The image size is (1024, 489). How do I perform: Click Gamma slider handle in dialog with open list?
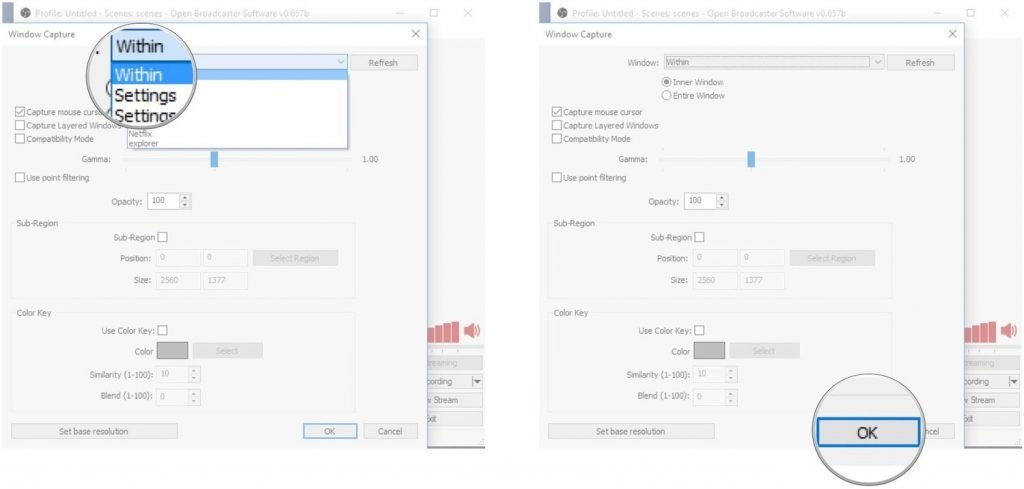point(214,159)
